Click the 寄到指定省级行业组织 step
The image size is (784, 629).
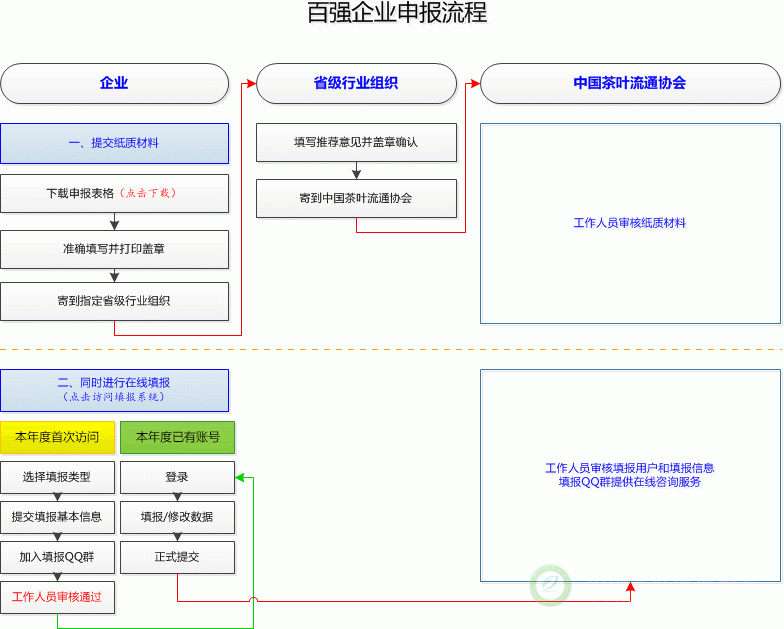[x=114, y=301]
